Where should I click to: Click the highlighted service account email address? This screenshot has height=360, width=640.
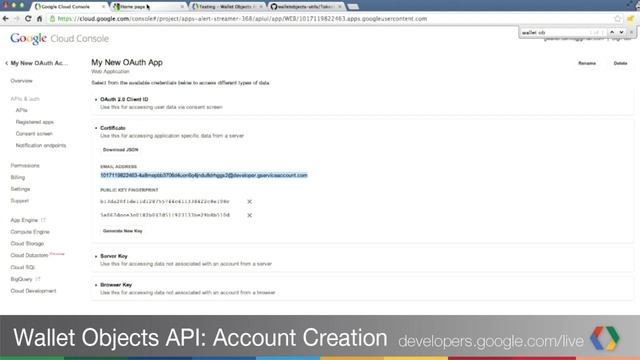tap(204, 175)
